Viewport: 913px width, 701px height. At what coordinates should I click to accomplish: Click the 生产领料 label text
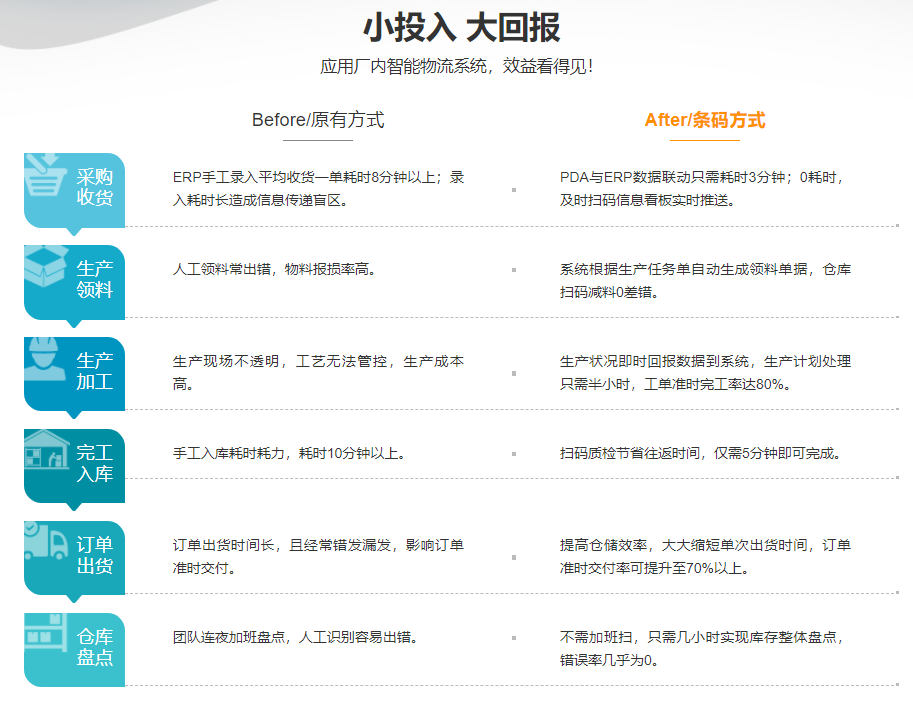pyautogui.click(x=95, y=279)
